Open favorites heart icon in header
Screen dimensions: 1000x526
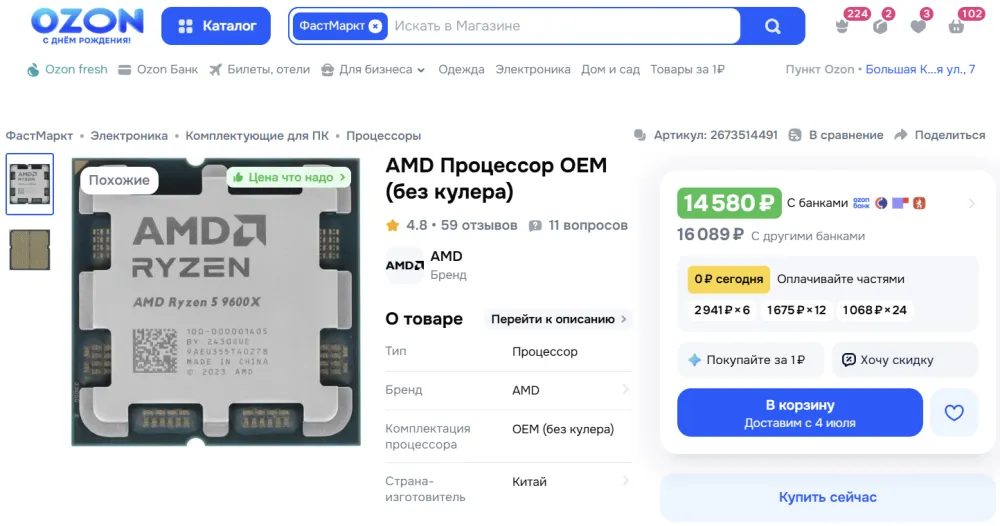(918, 26)
